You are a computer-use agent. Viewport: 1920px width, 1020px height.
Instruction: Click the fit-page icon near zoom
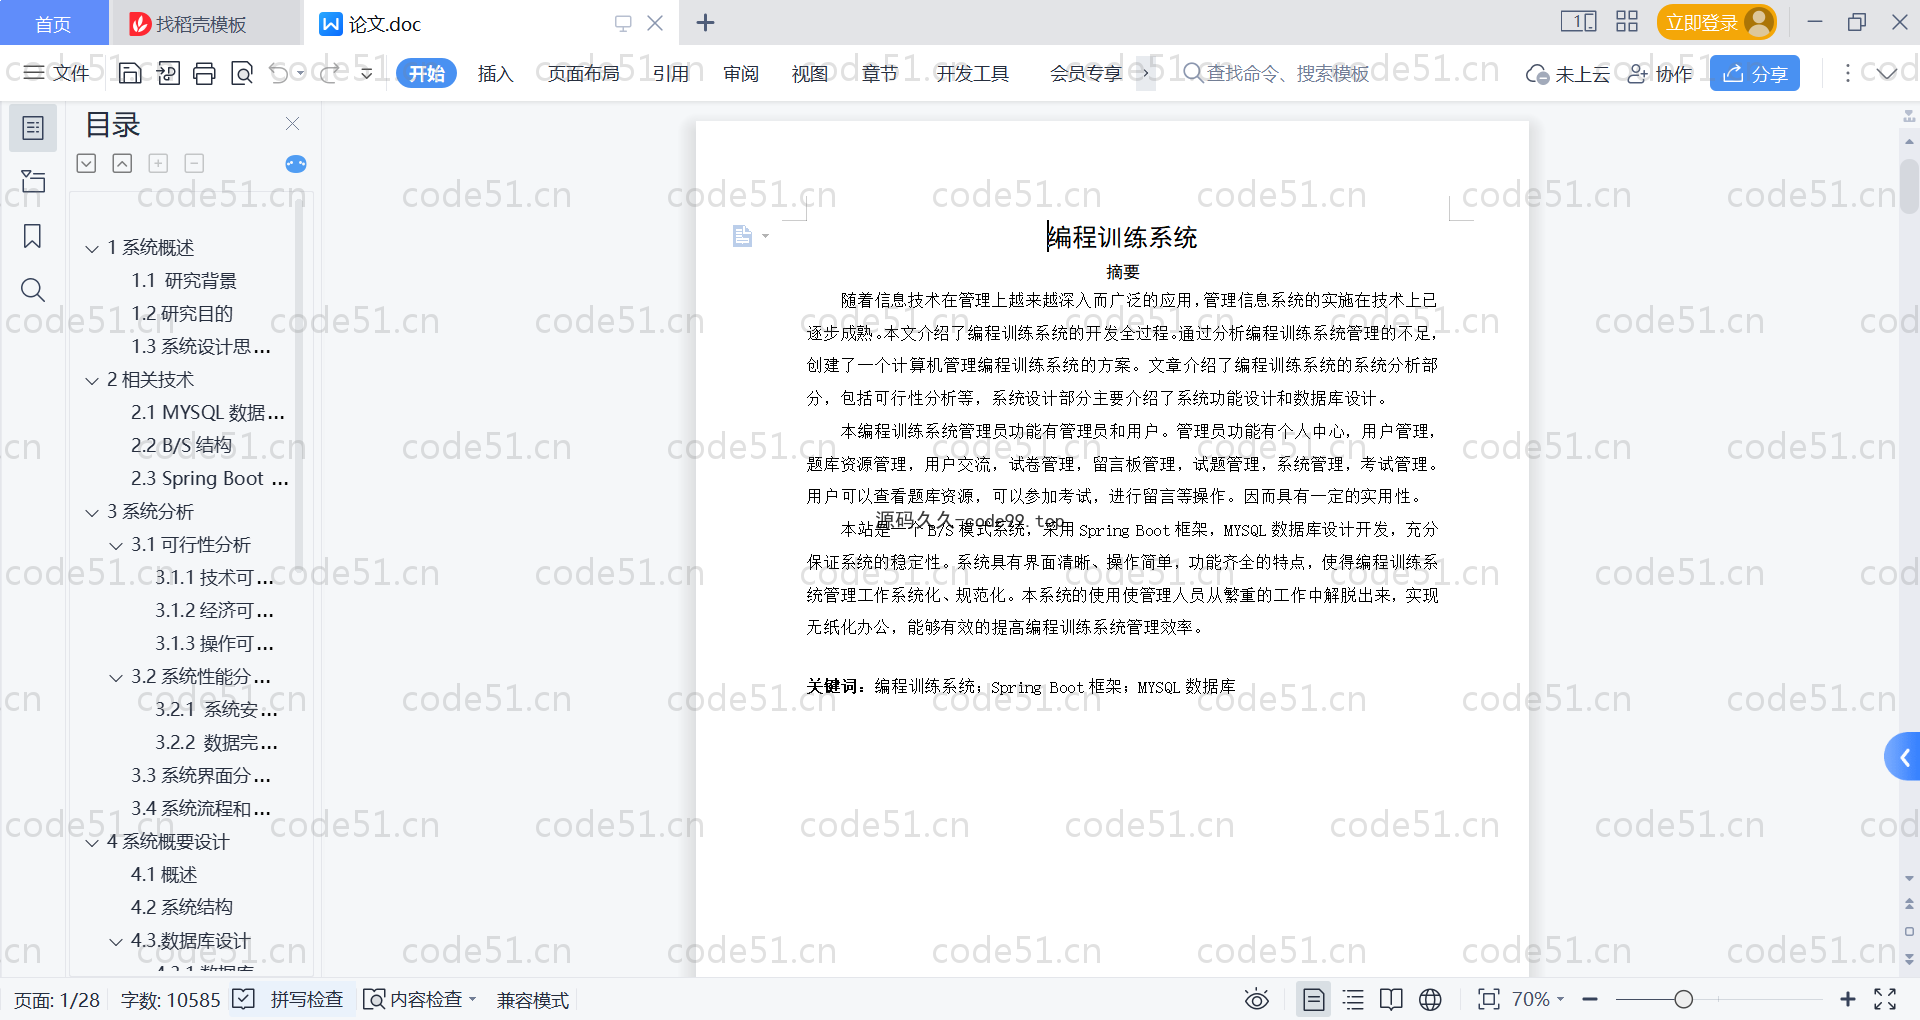[x=1489, y=999]
